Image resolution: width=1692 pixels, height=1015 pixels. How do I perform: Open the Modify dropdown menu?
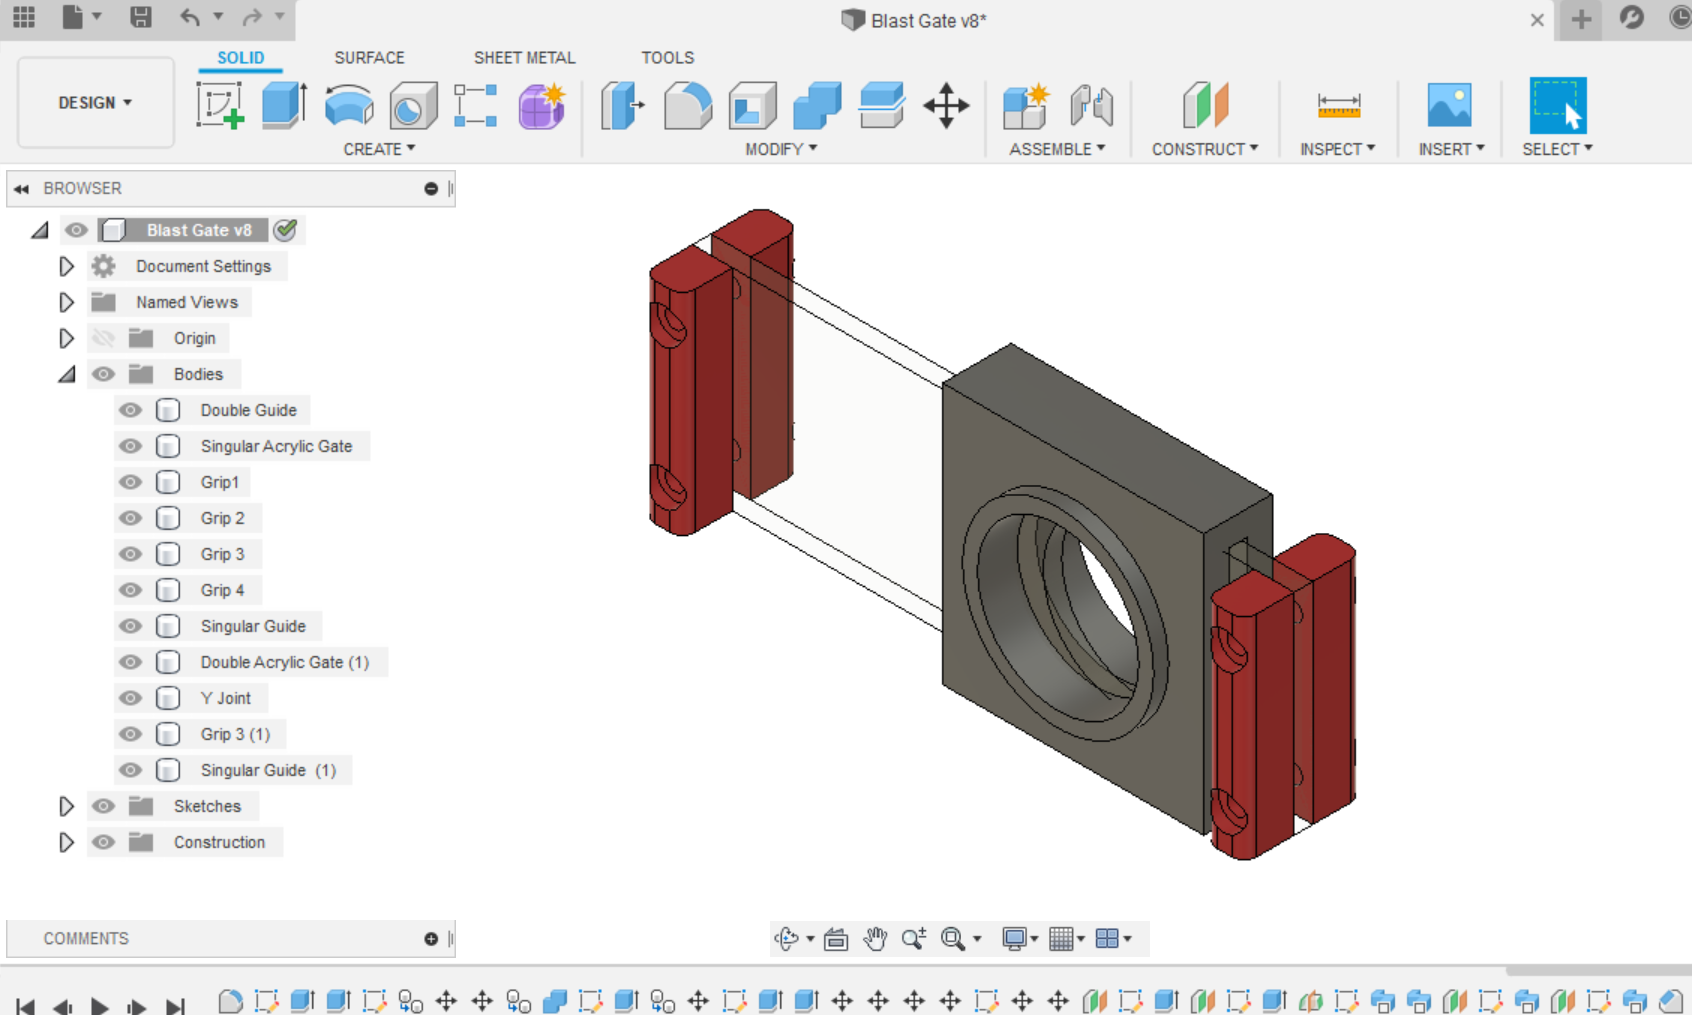pyautogui.click(x=781, y=149)
